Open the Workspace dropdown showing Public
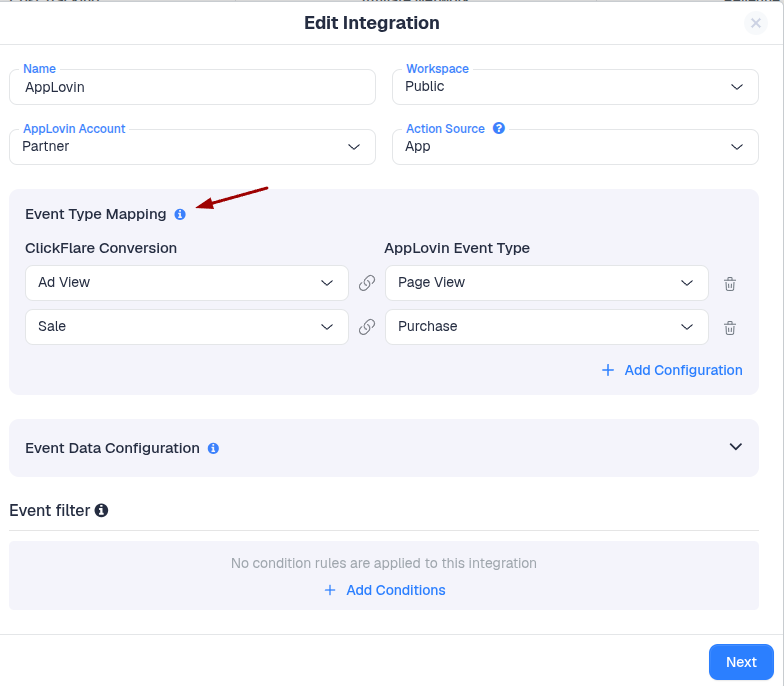784x686 pixels. click(x=576, y=87)
